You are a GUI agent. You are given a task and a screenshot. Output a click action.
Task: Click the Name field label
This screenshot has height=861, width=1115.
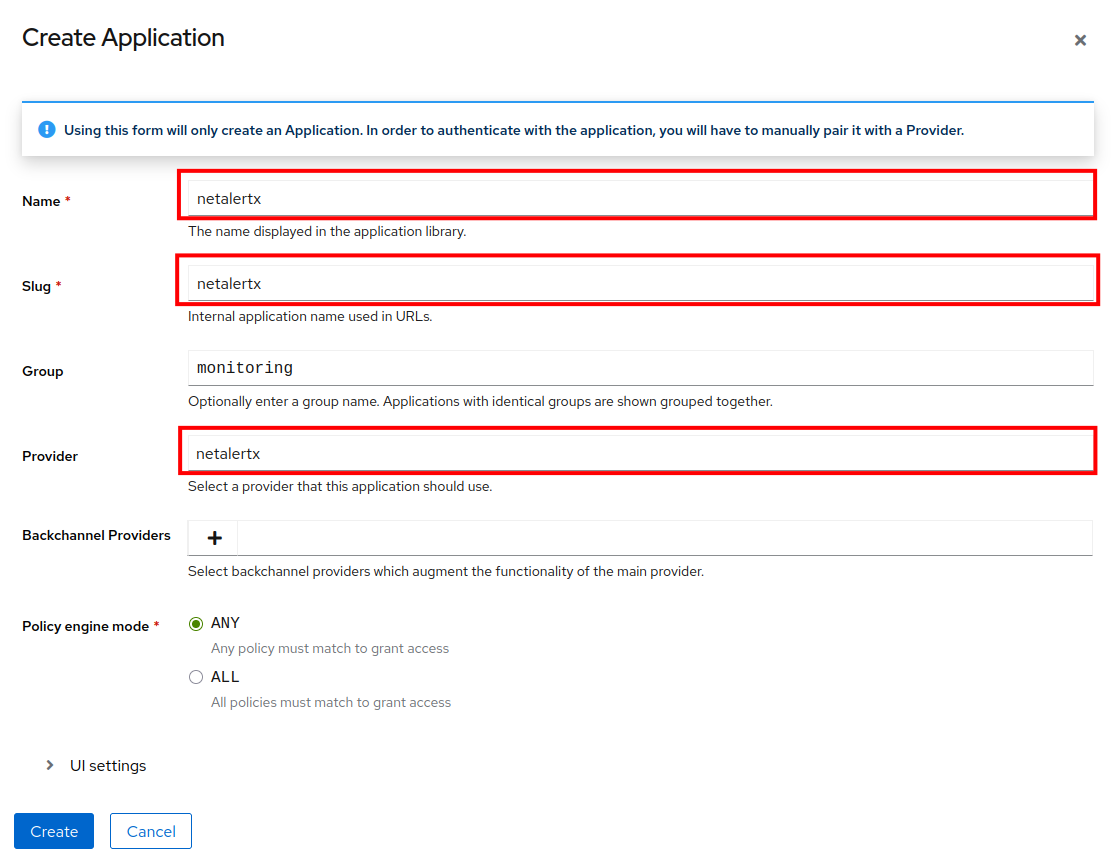point(38,201)
